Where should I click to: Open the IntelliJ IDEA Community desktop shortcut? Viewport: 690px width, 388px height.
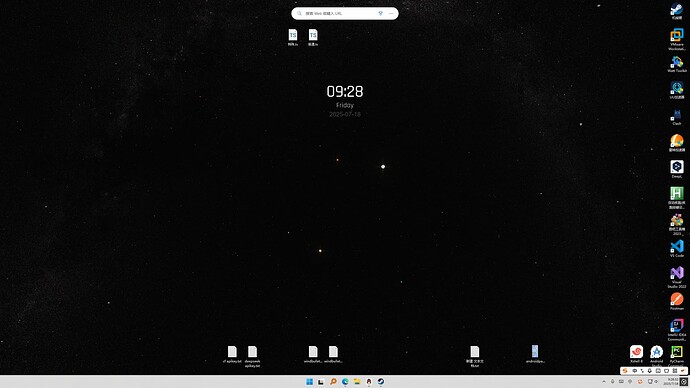(x=676, y=330)
